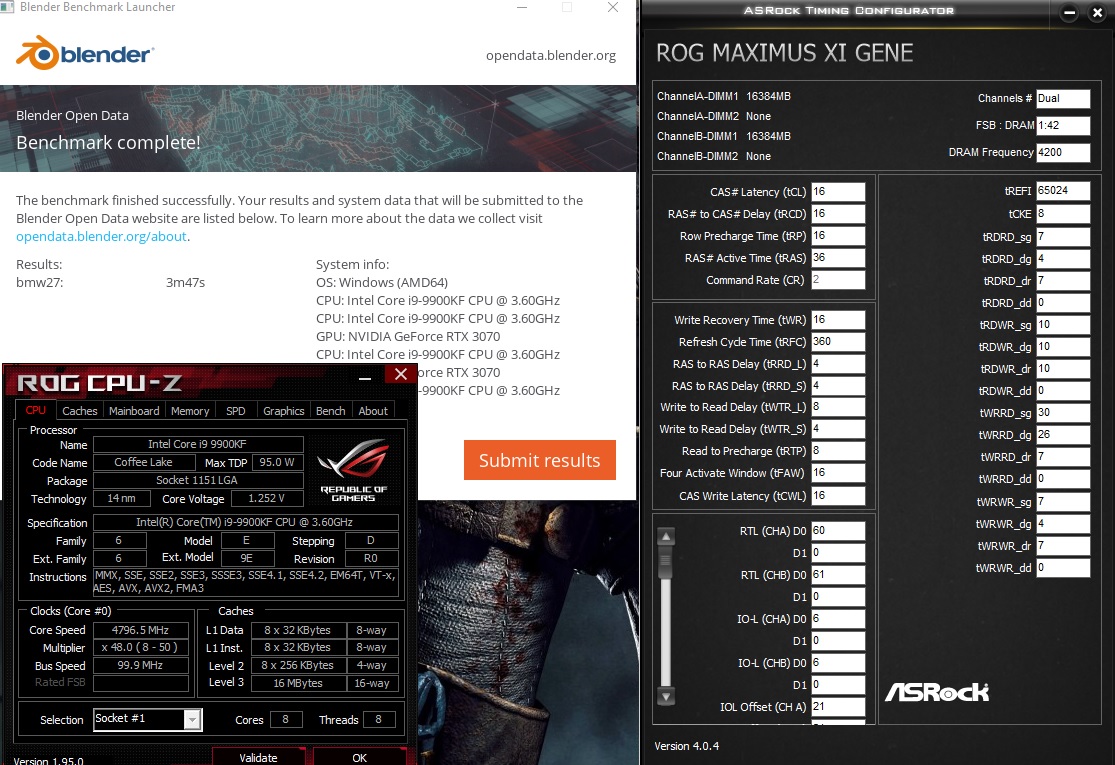Open the opendata.blender.org/about link

coord(101,236)
